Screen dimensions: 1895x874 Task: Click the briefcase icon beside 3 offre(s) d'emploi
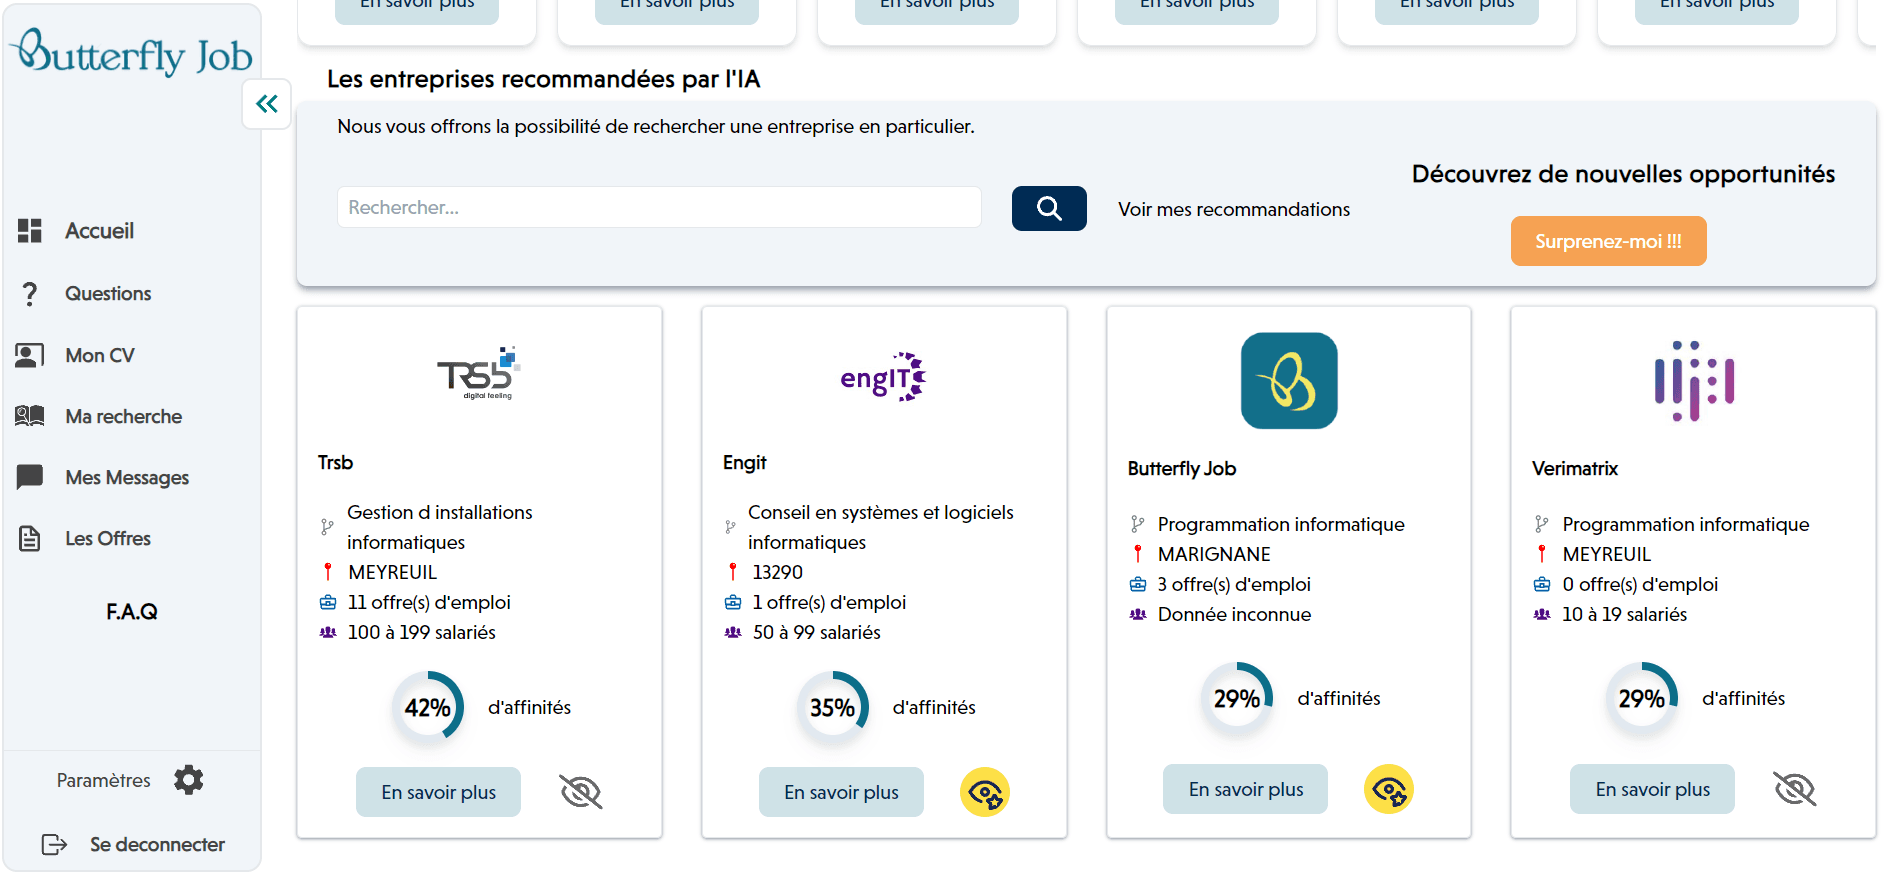[x=1138, y=584]
